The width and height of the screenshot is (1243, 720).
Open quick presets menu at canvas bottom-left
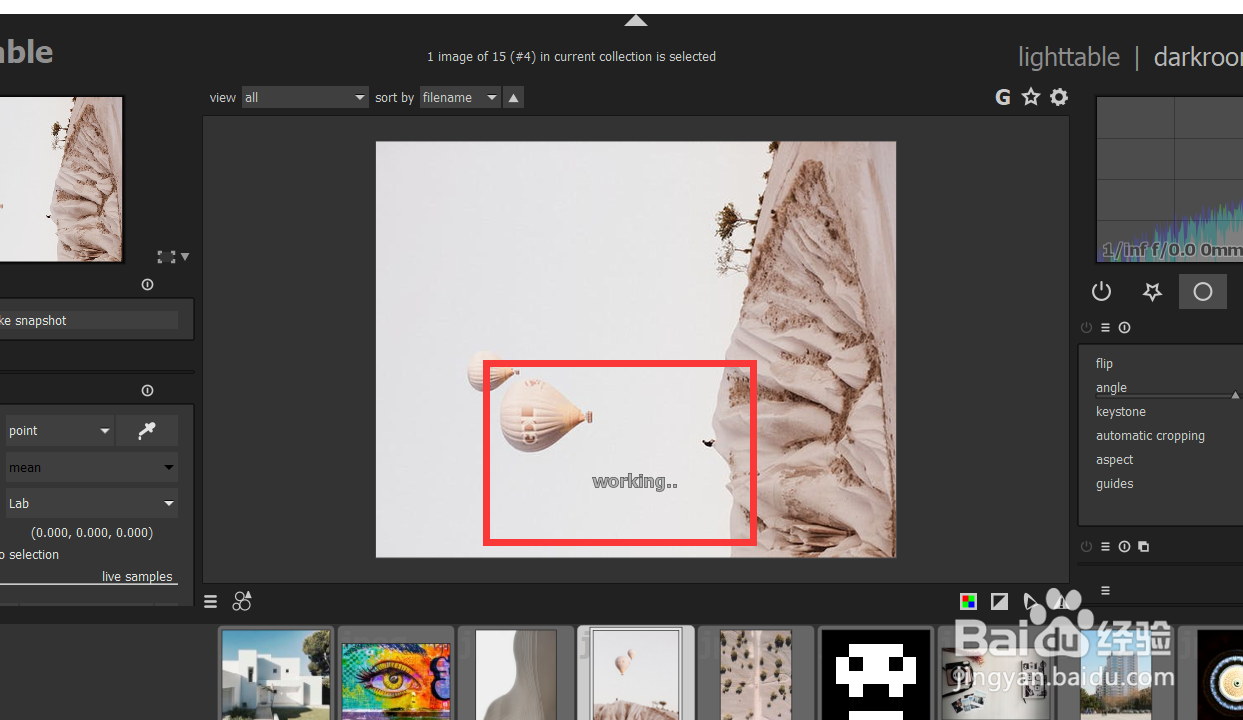coord(211,601)
